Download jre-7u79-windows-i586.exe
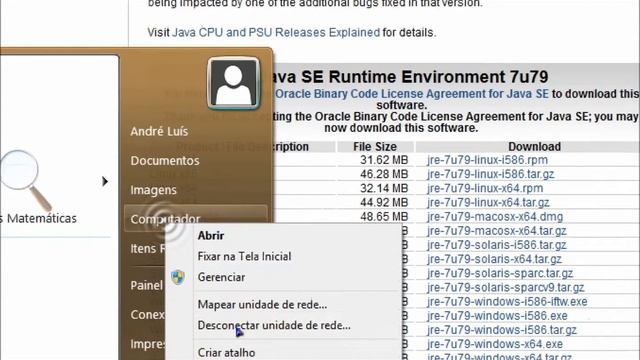 [497, 316]
